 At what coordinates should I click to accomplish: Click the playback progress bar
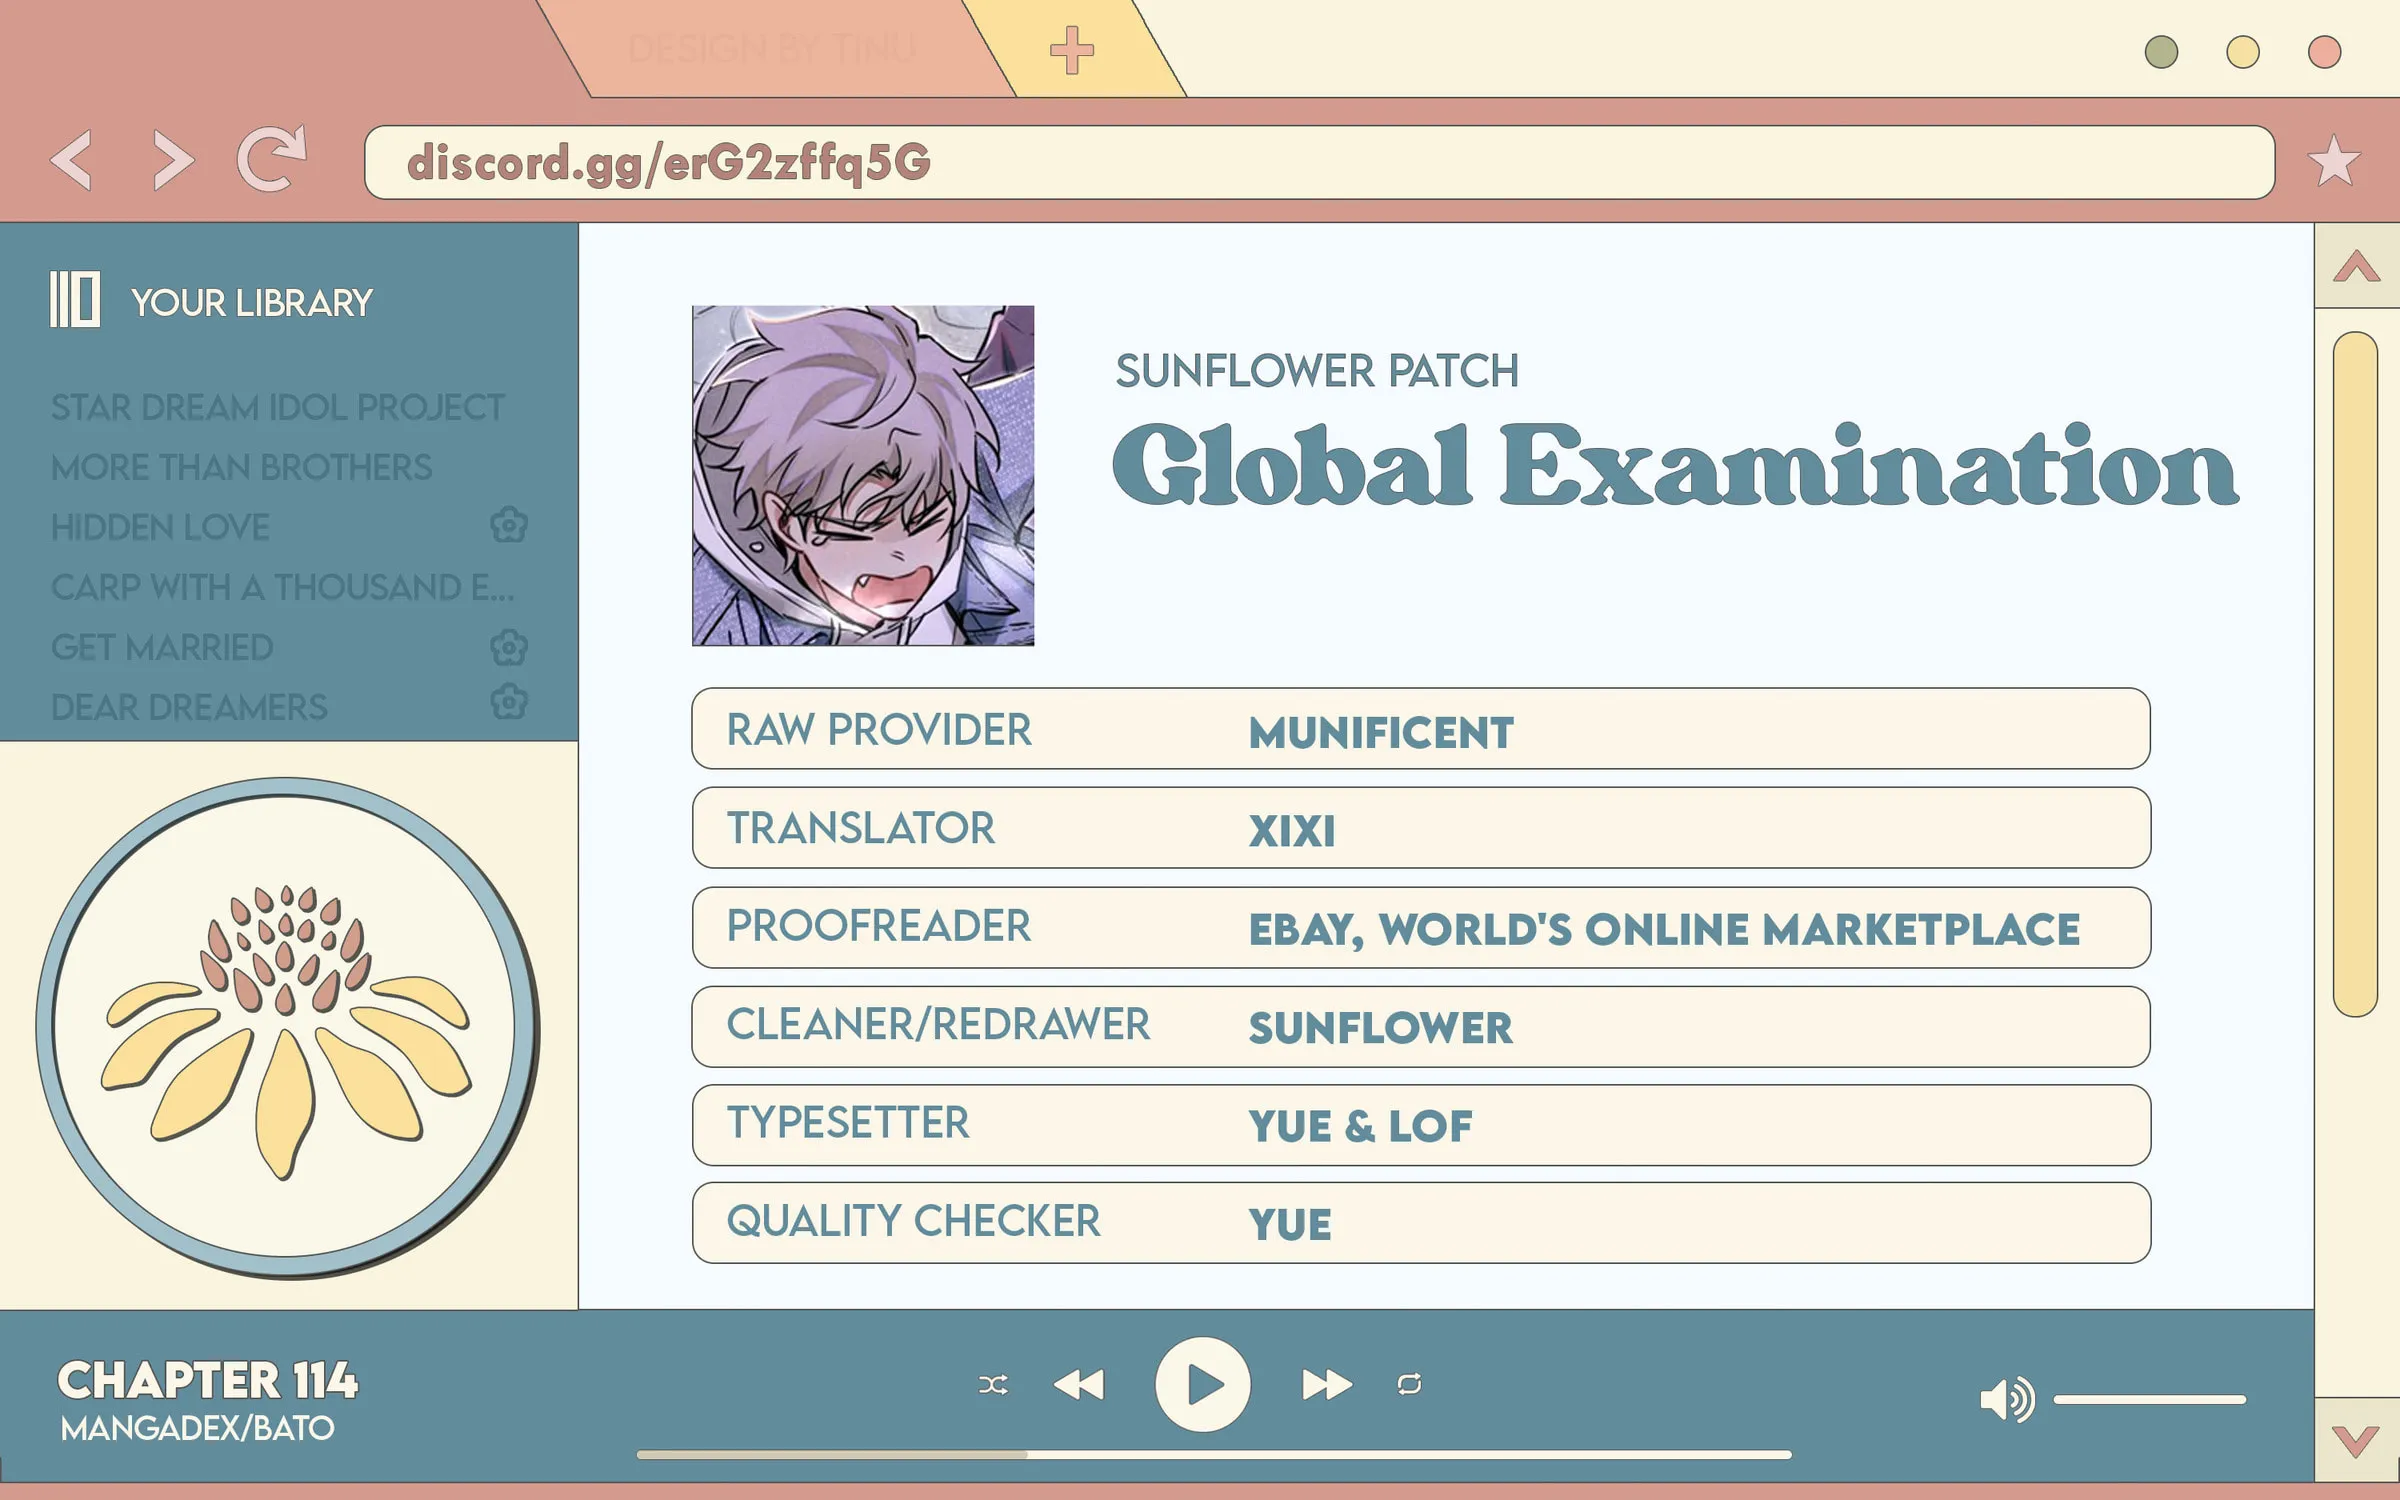pyautogui.click(x=1213, y=1455)
